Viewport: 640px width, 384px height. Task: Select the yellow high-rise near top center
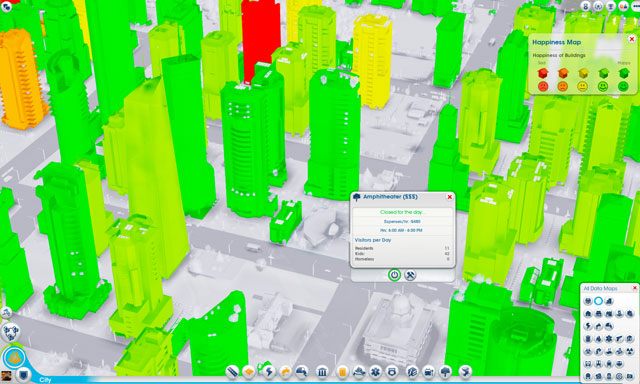(x=372, y=61)
